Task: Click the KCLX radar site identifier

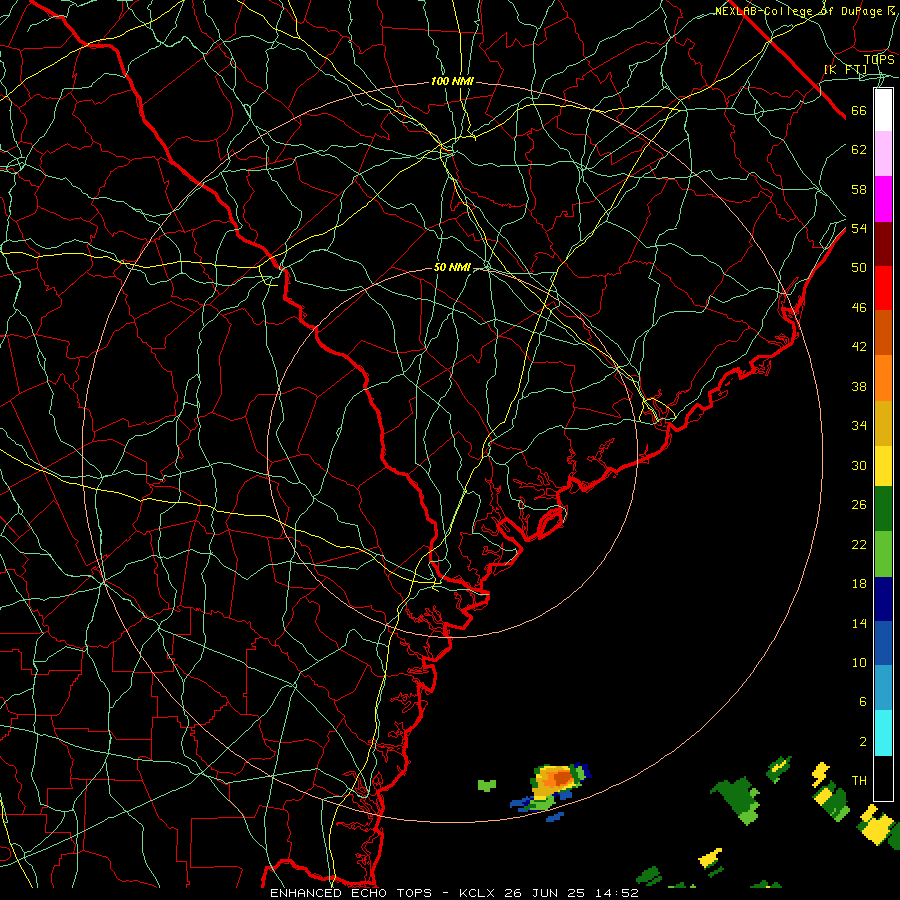Action: pyautogui.click(x=478, y=893)
